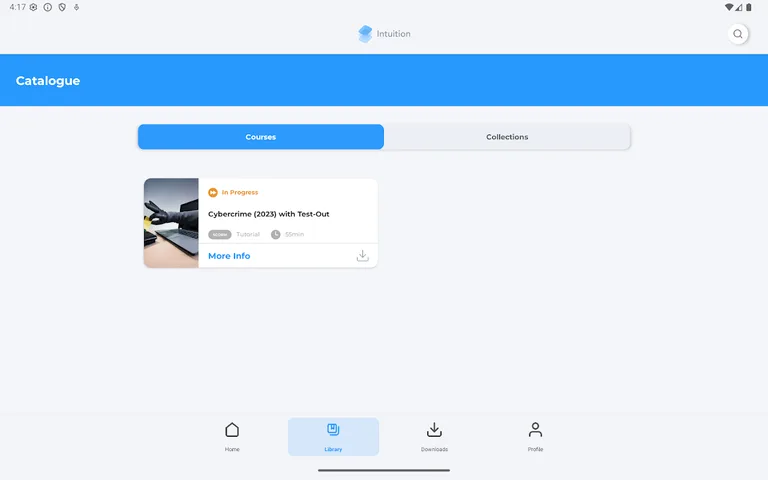Tap the Intuition logo
Screen dimensions: 768x480
(x=384, y=34)
